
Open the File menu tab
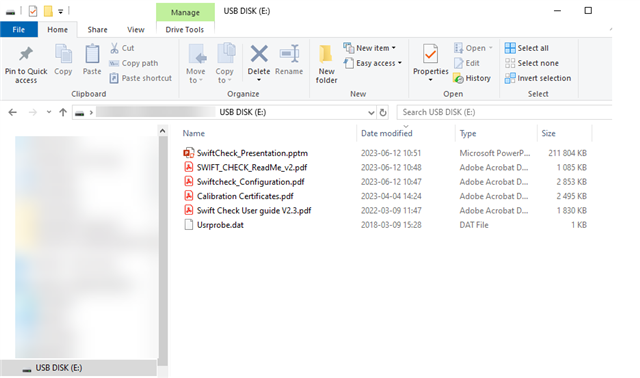point(19,29)
